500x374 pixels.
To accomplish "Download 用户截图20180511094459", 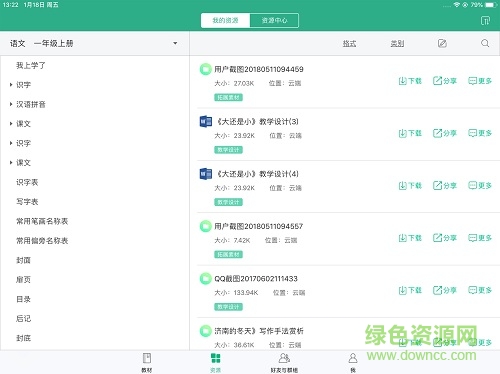I will pos(410,81).
